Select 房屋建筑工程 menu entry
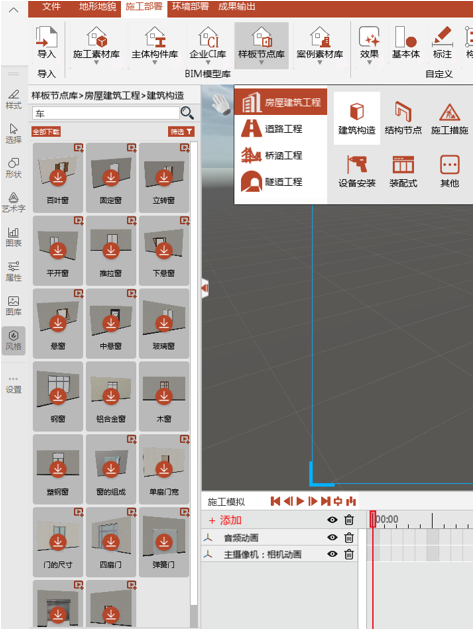Image resolution: width=474 pixels, height=631 pixels. point(281,102)
